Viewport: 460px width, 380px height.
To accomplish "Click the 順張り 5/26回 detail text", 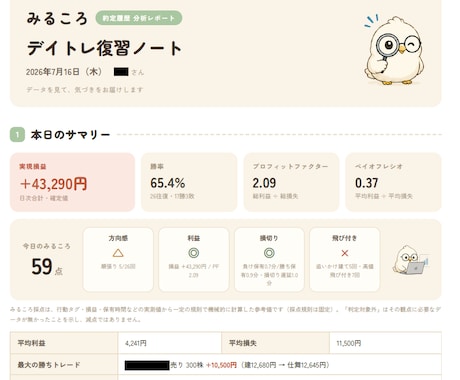I will pos(118,266).
